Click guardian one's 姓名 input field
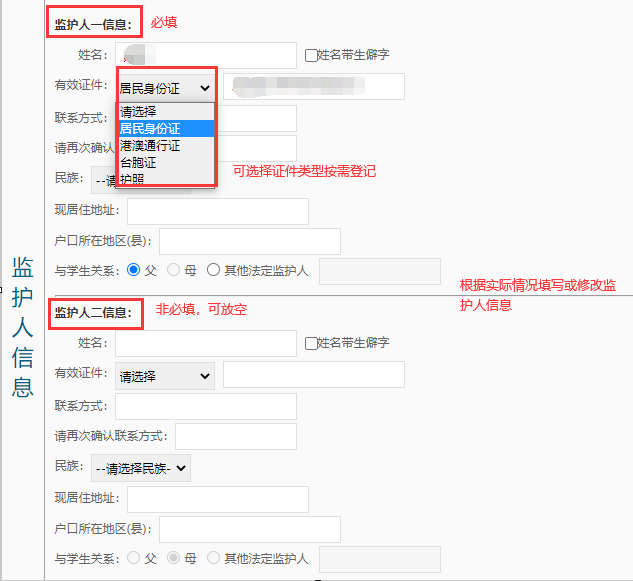This screenshot has width=633, height=581. [x=206, y=55]
